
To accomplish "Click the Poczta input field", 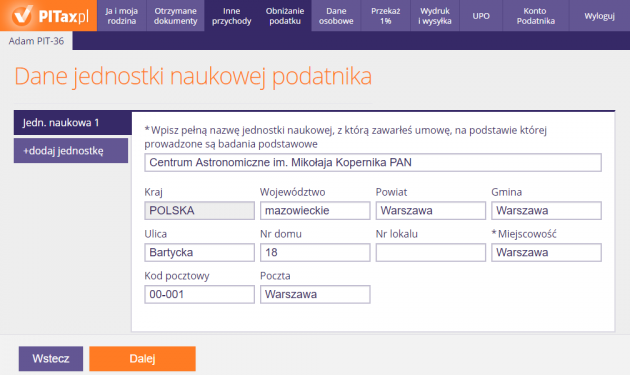I will point(315,294).
